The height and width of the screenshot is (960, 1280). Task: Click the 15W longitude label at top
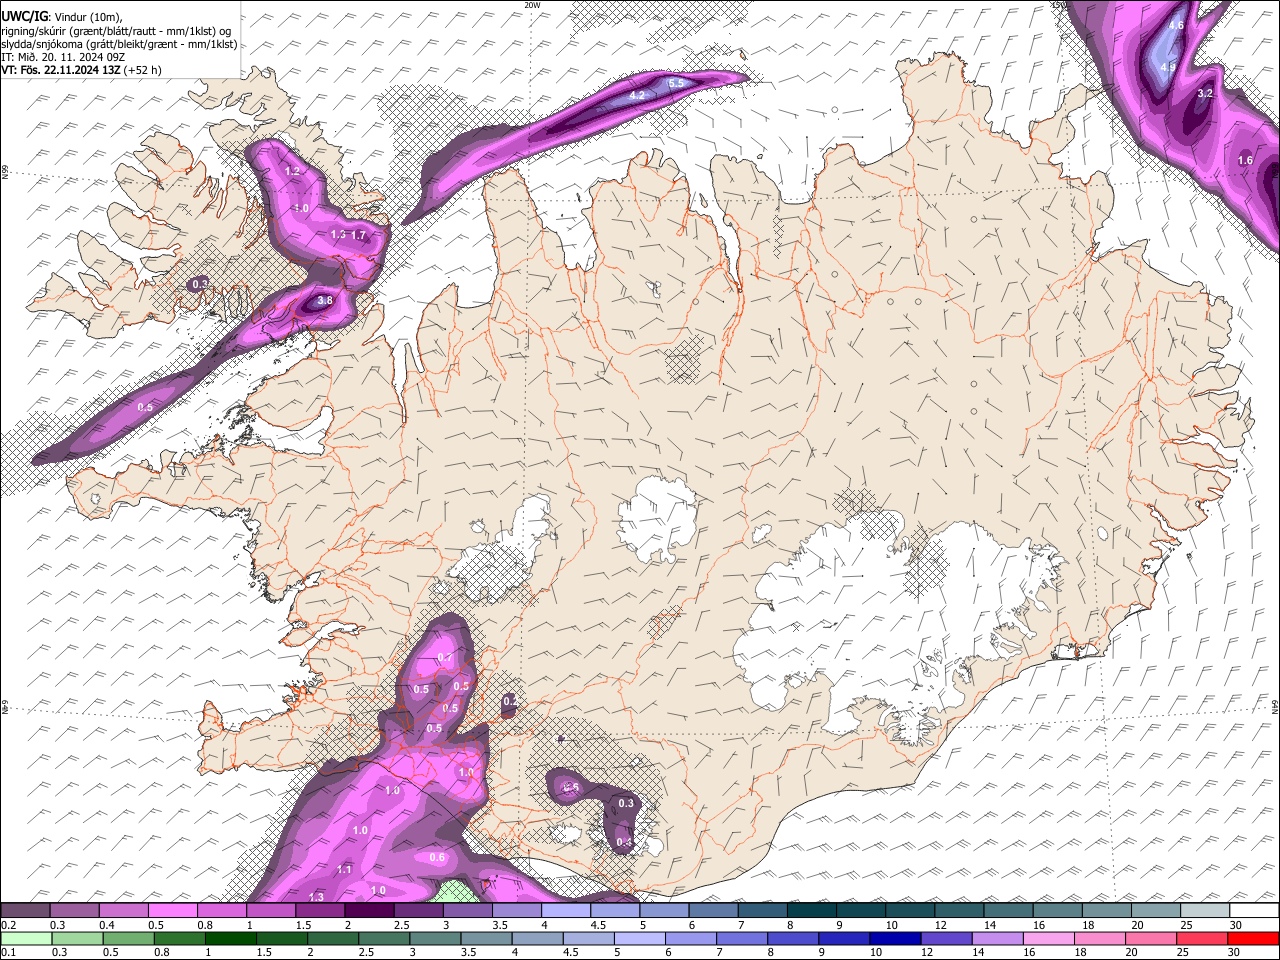point(1058,5)
